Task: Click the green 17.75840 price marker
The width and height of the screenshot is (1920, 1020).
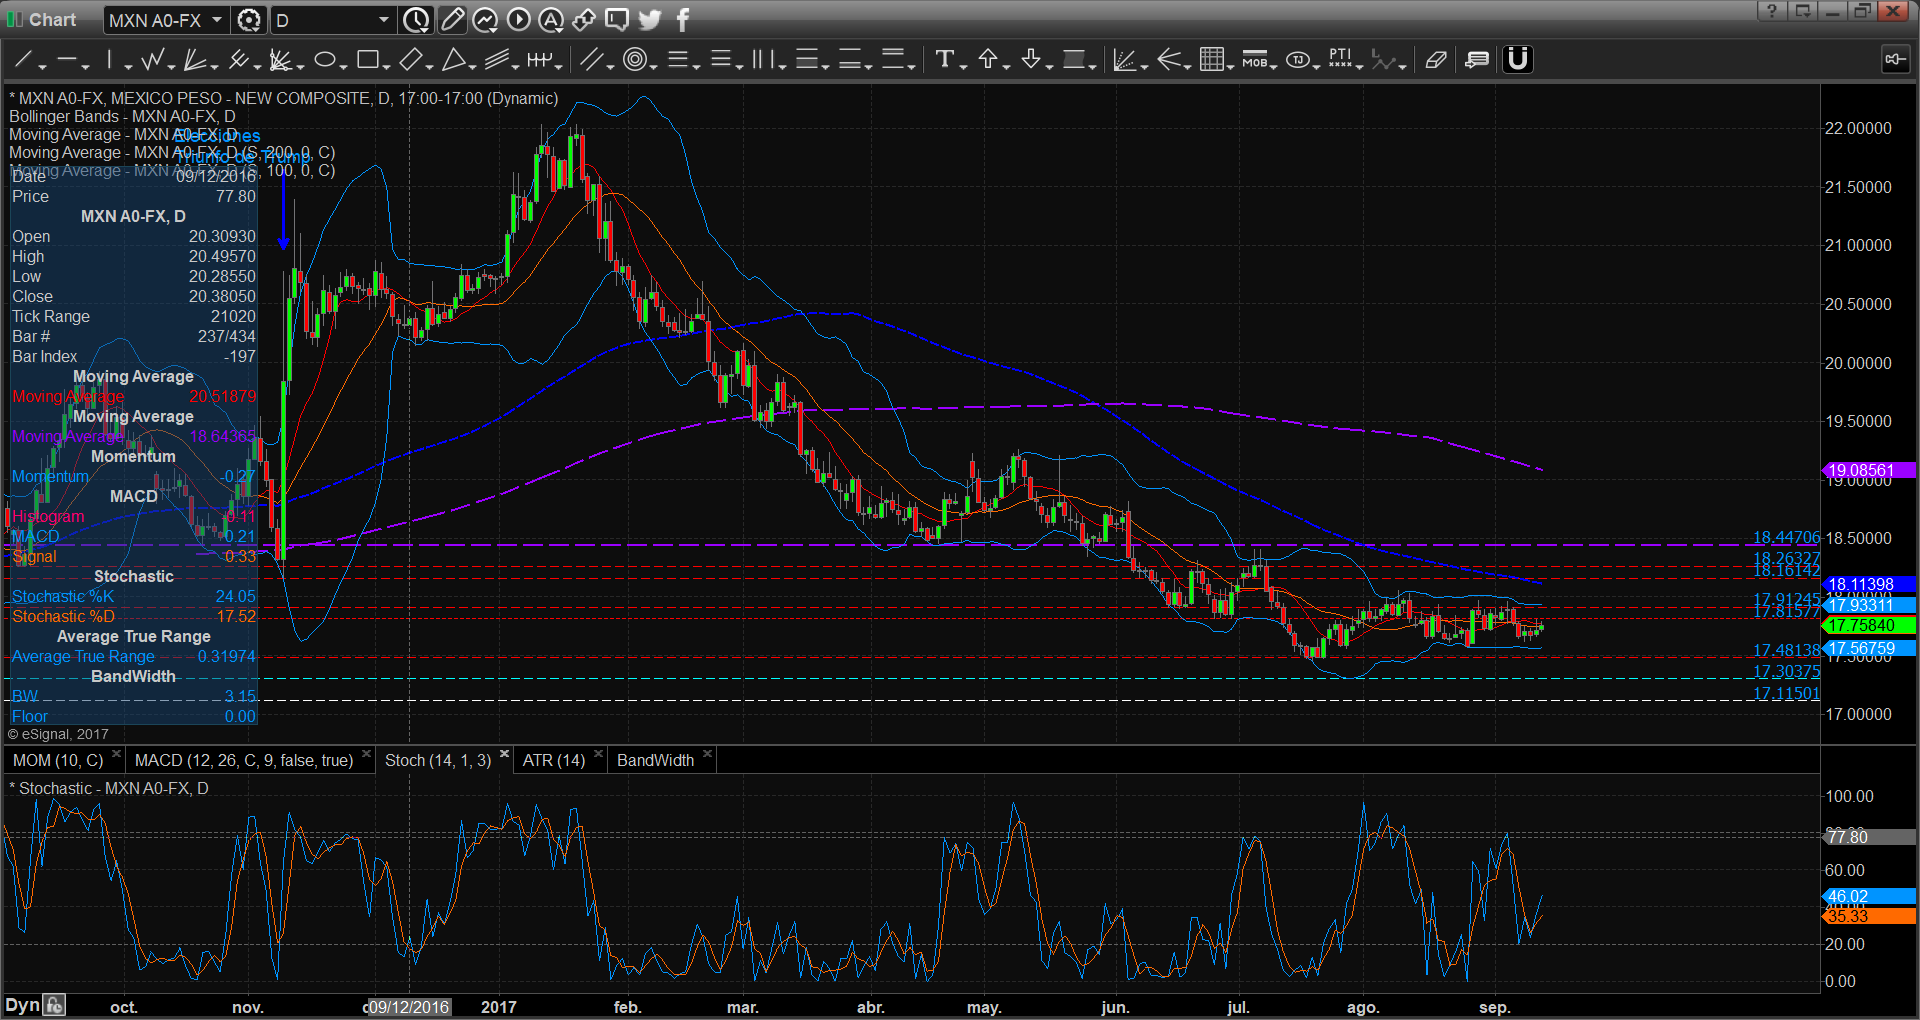Action: coord(1868,625)
